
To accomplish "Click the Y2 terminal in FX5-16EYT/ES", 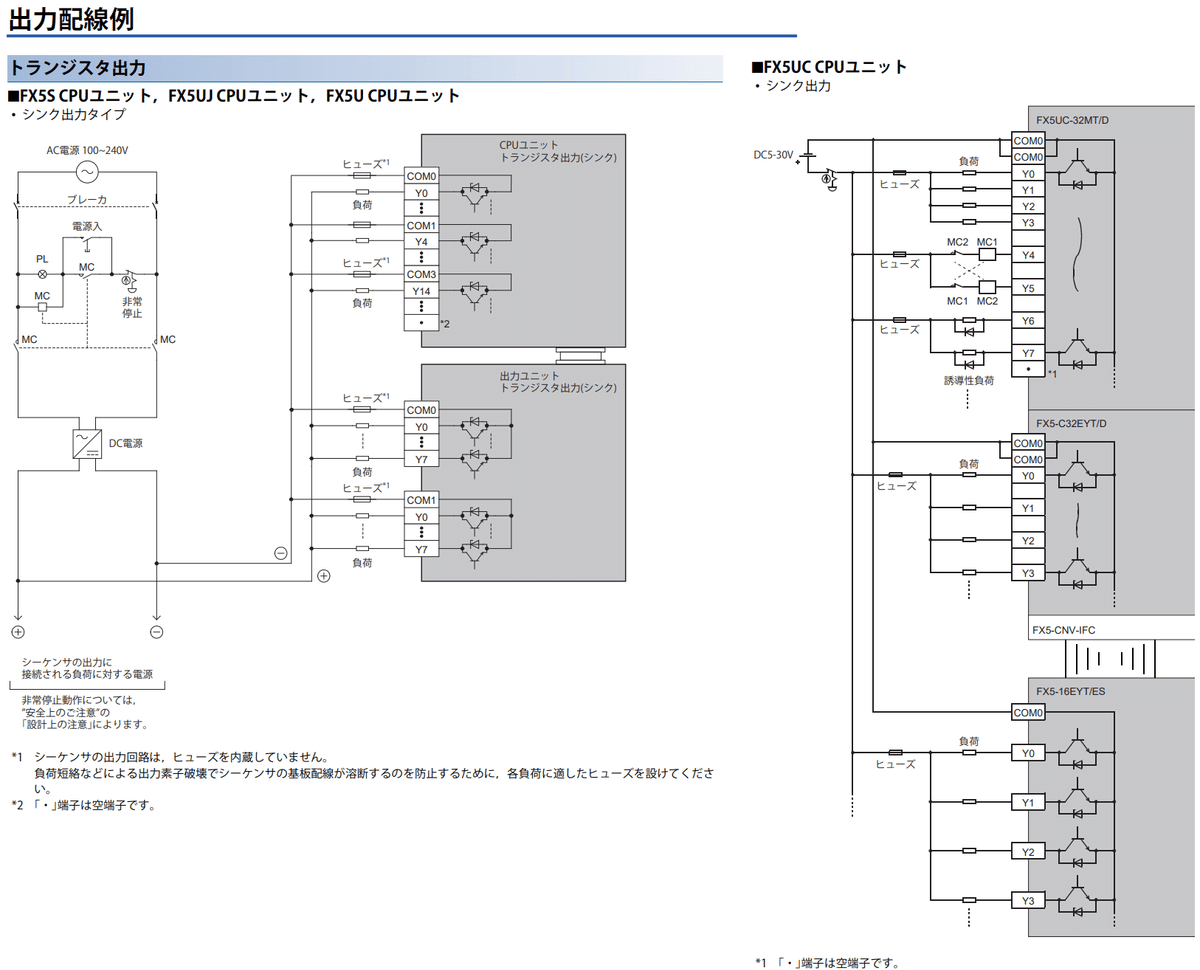I will click(1028, 852).
